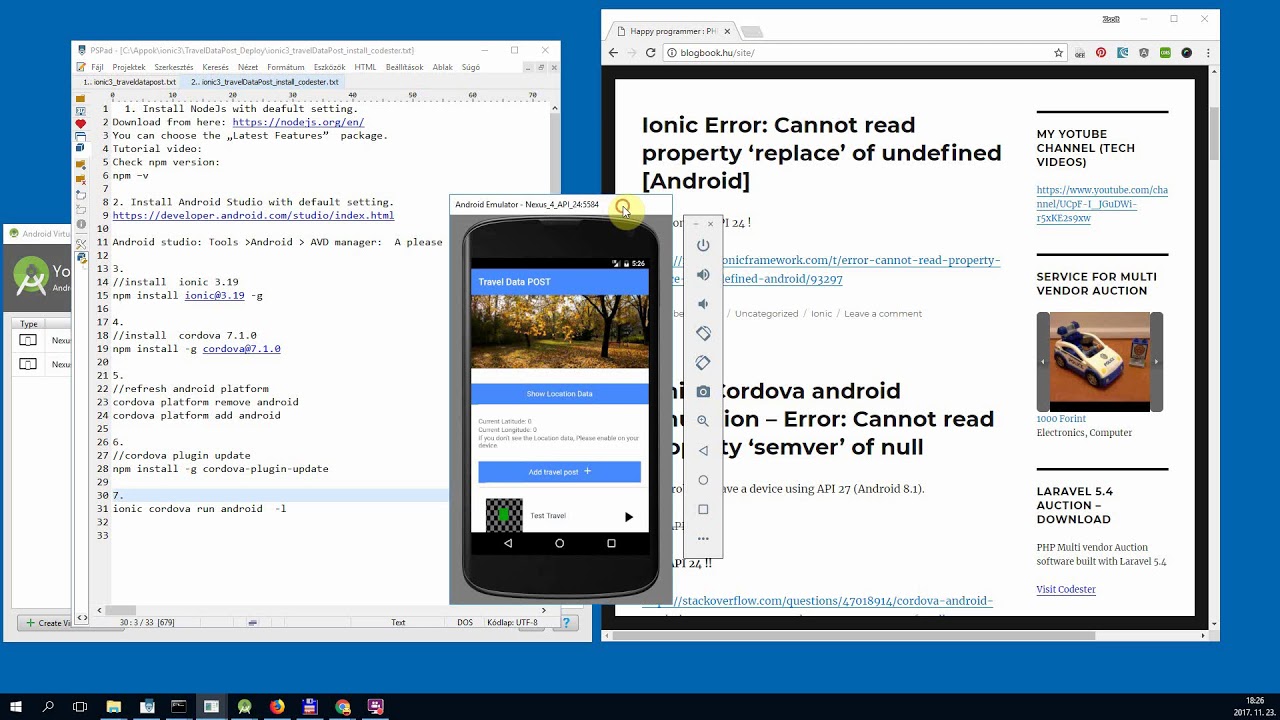Screen dimensions: 1280x720
Task: Click auction item toy car image
Action: click(x=1099, y=362)
